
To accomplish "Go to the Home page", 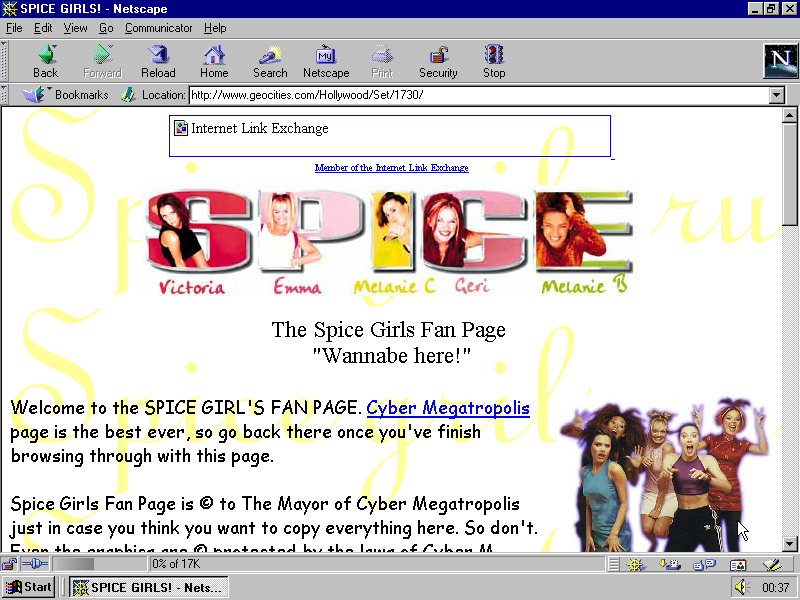I will coord(214,61).
